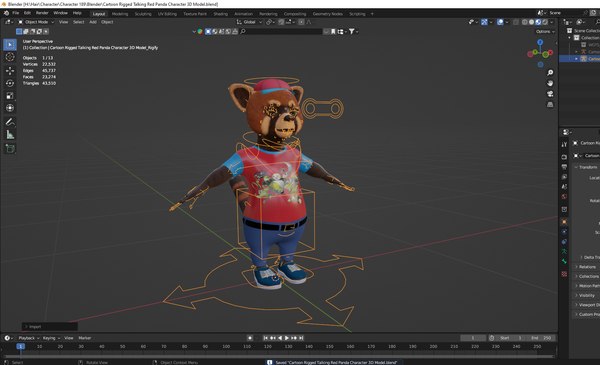
Task: Enable material preview shading
Action: tap(538, 22)
